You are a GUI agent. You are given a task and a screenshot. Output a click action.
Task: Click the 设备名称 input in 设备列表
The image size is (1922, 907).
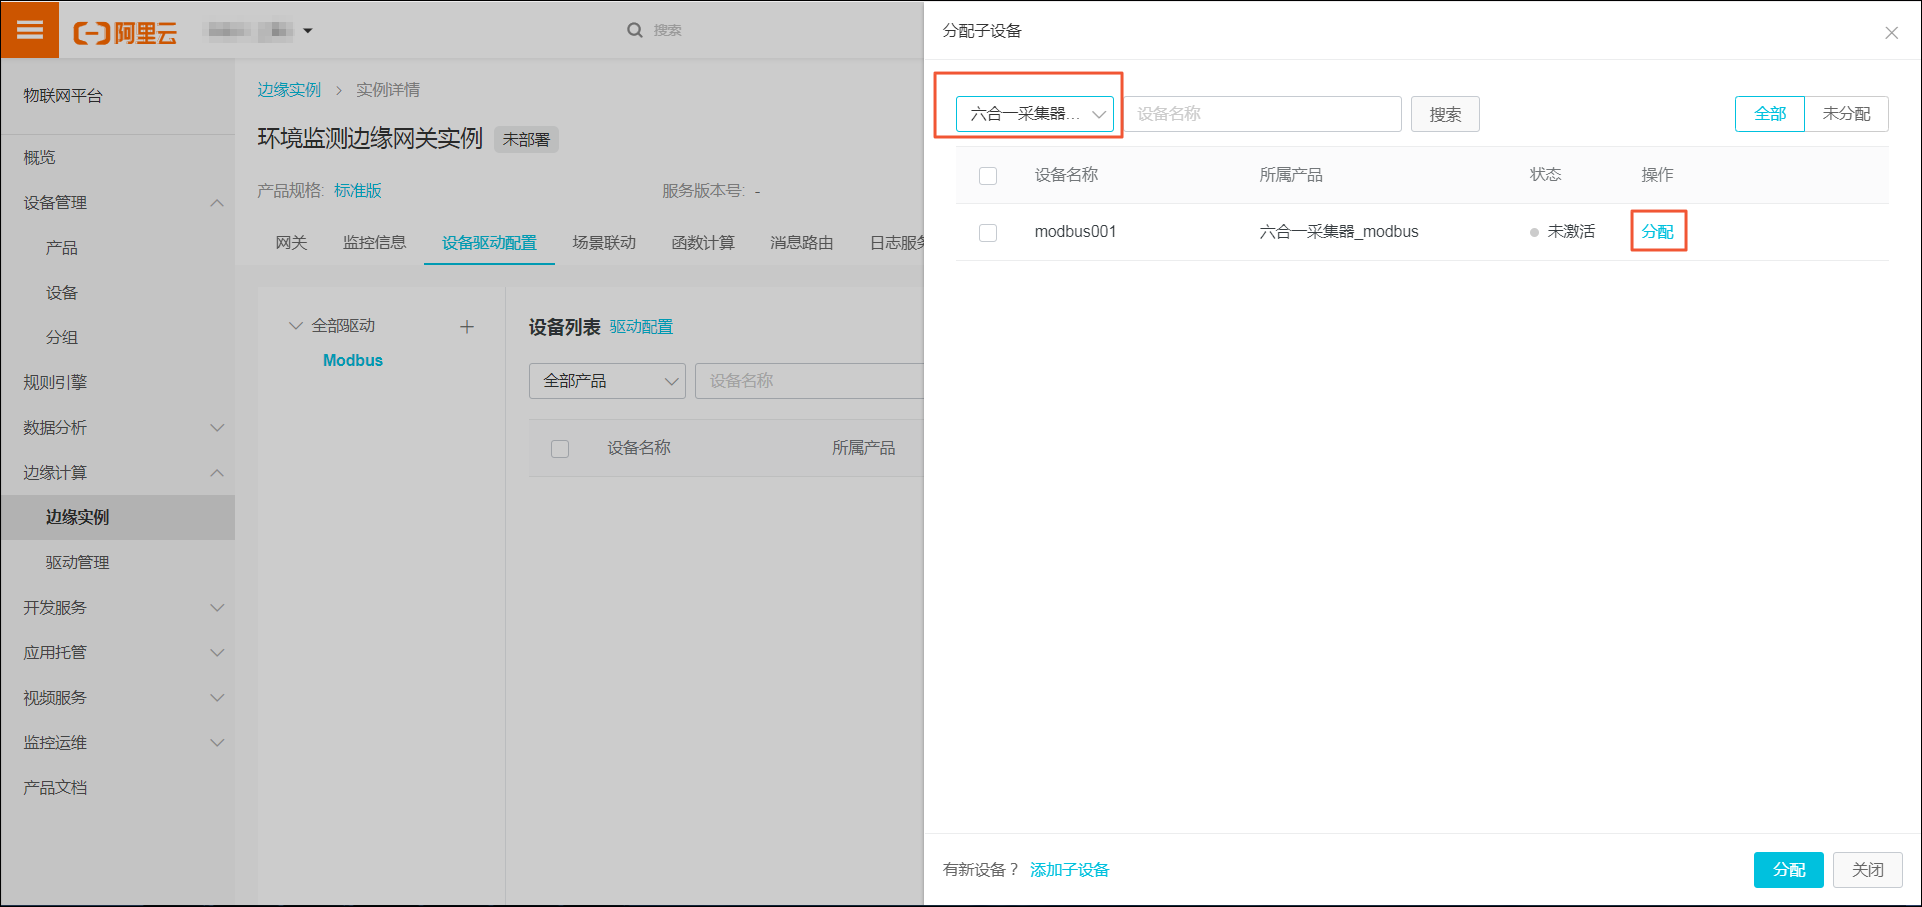[809, 381]
